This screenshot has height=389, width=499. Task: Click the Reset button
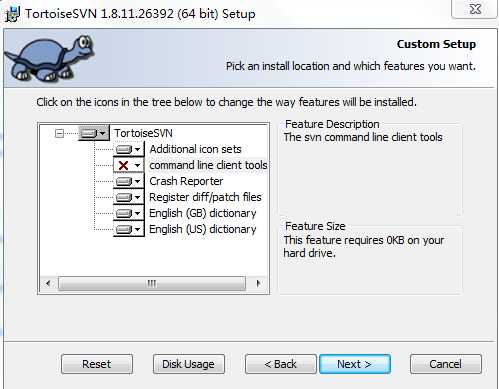click(97, 364)
